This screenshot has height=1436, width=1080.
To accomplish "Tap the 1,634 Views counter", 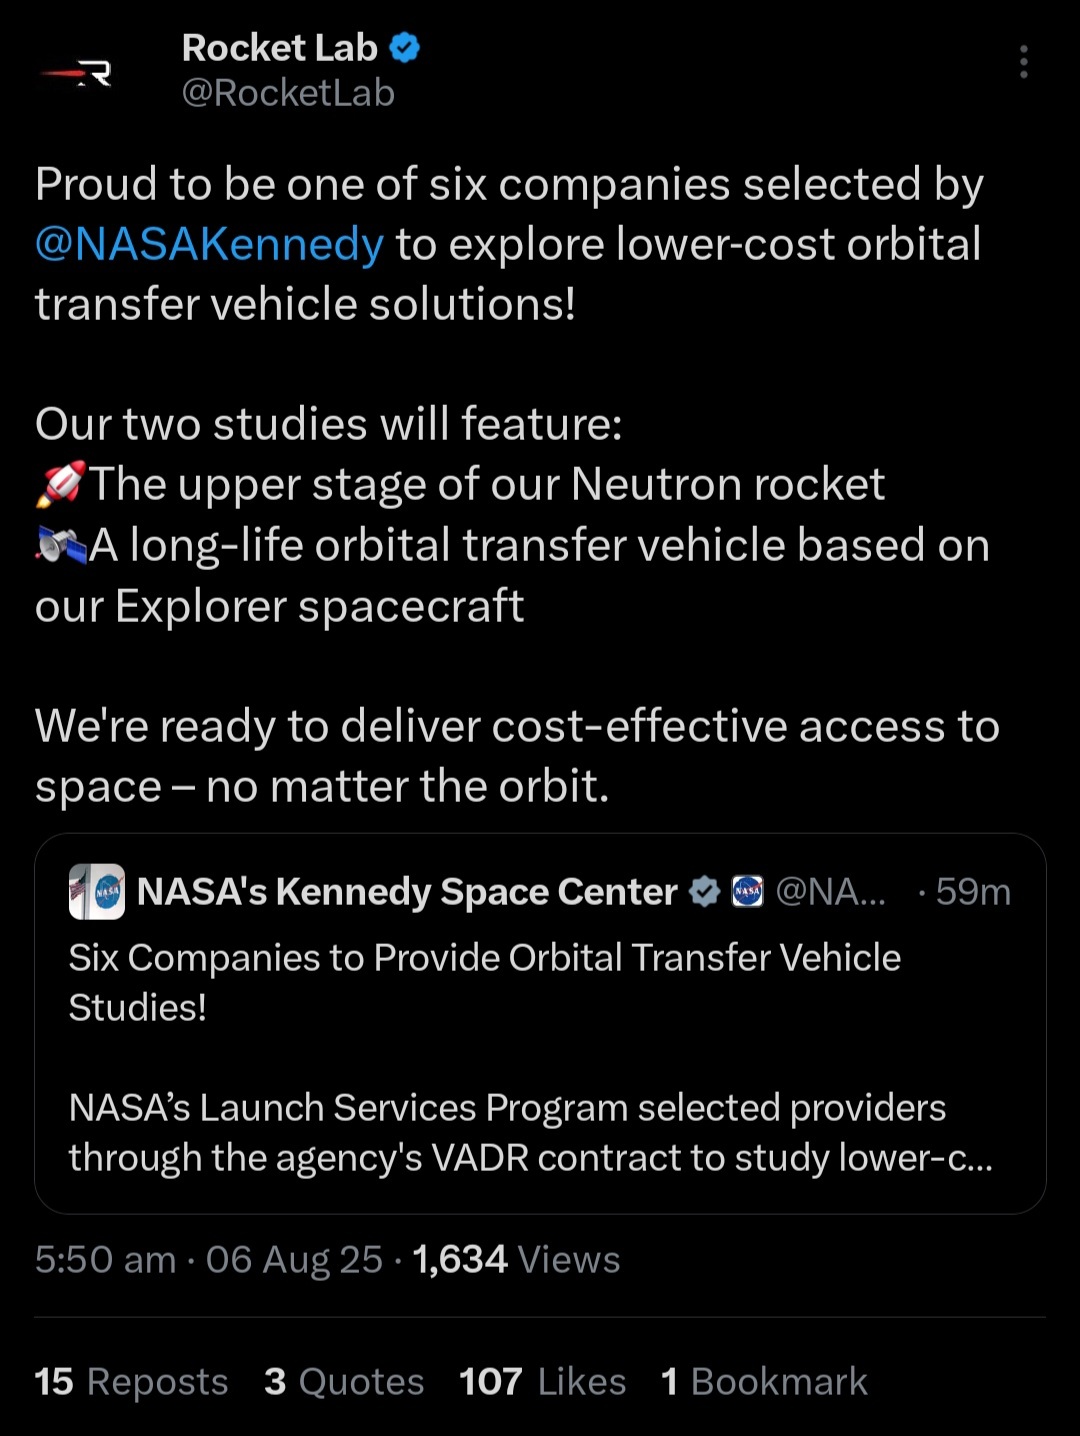I will coord(516,1259).
